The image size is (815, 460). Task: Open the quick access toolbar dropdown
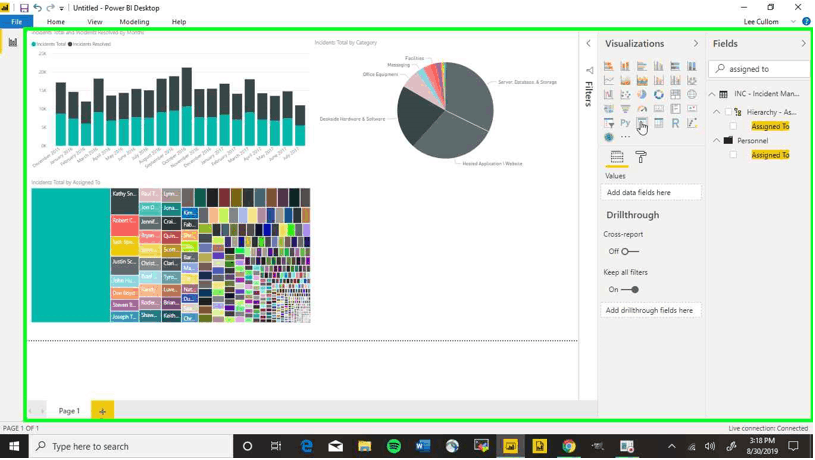(62, 8)
